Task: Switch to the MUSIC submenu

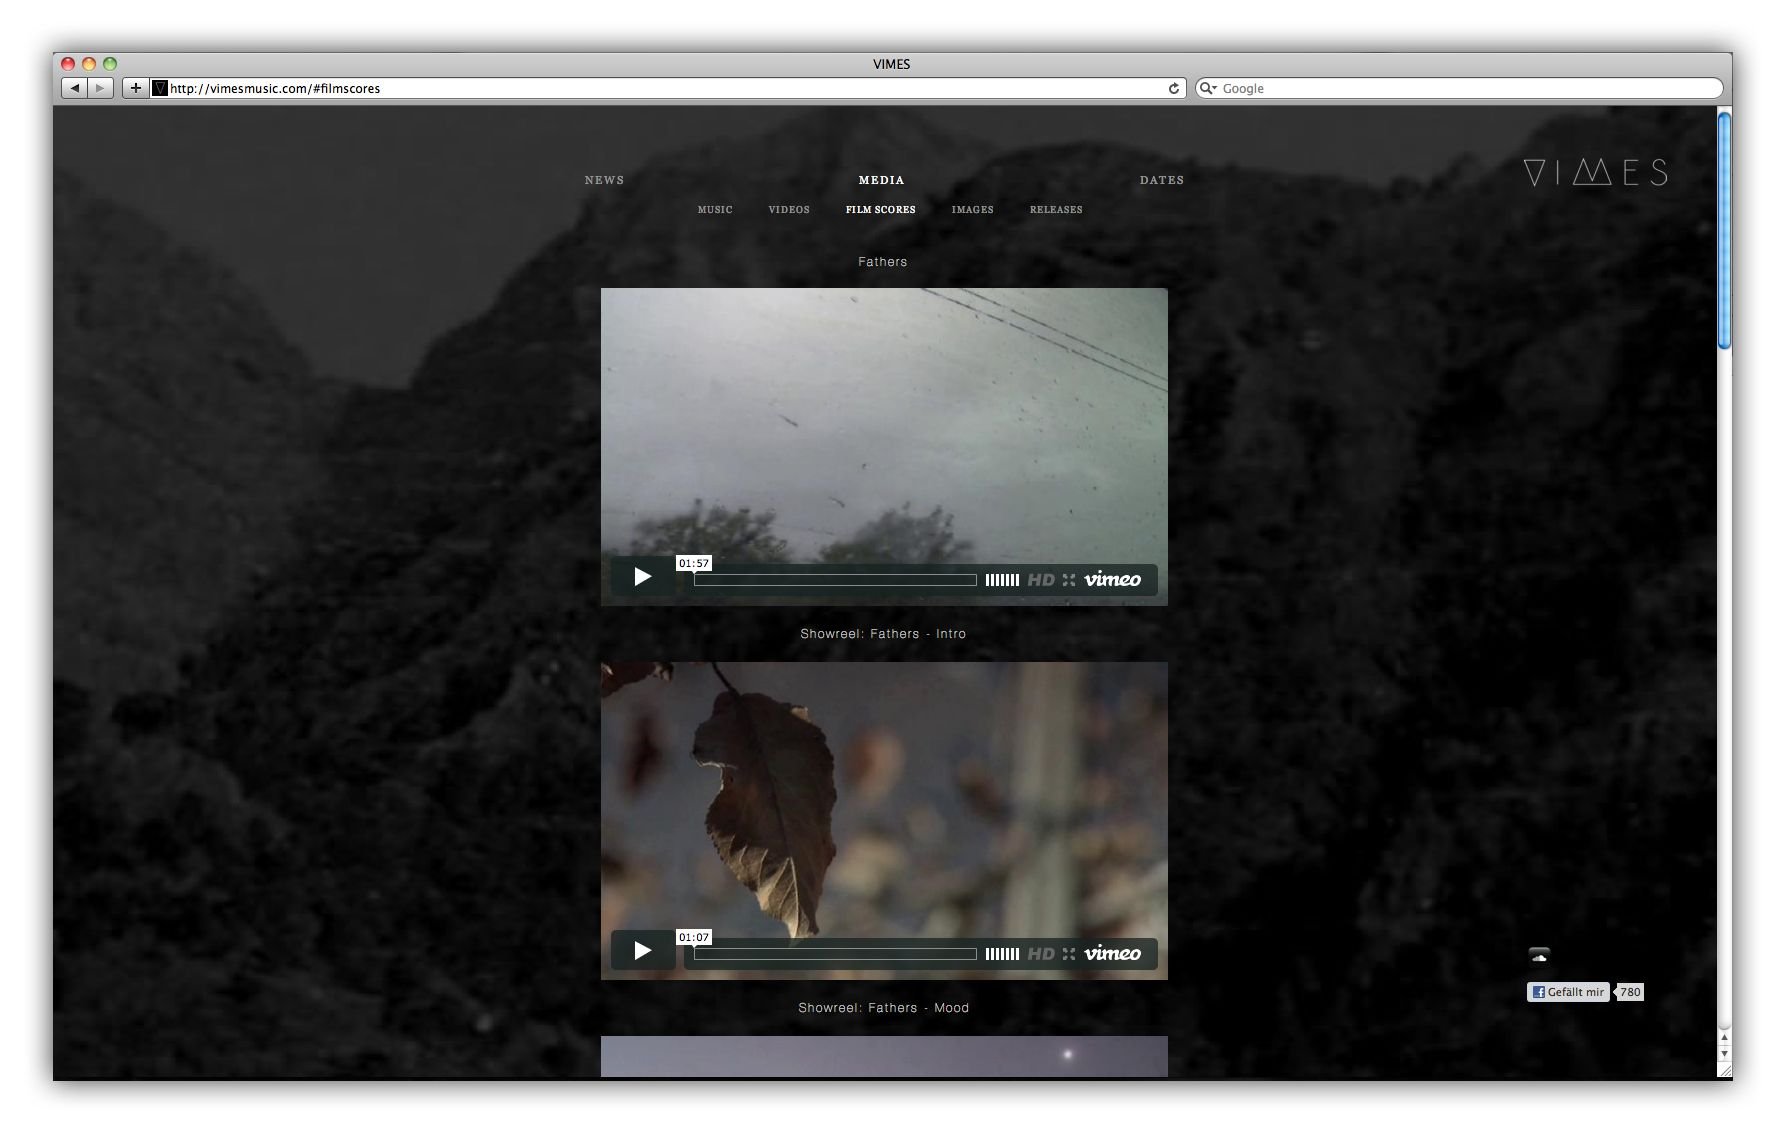Action: [715, 210]
